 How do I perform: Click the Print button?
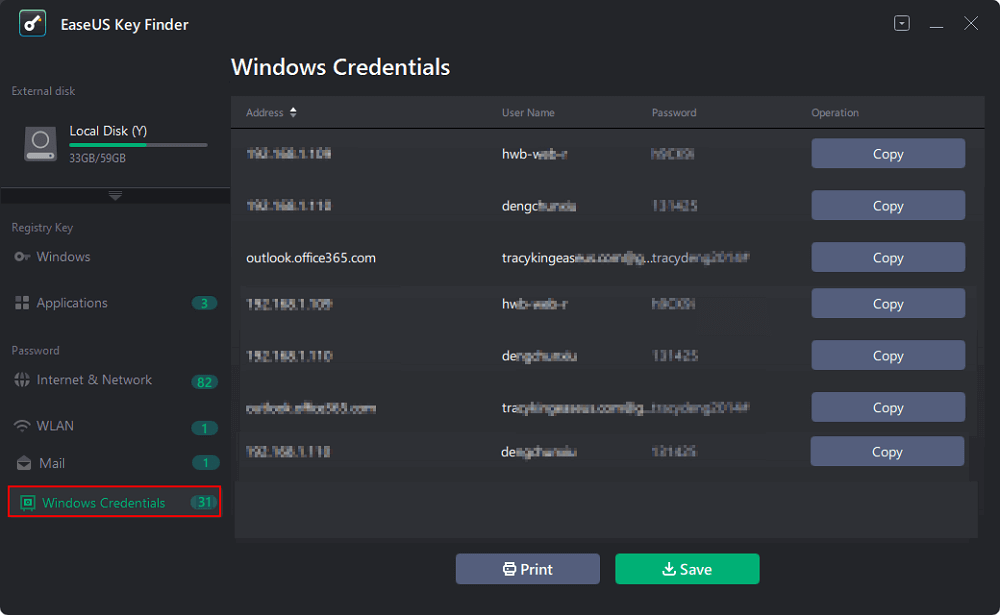[527, 569]
